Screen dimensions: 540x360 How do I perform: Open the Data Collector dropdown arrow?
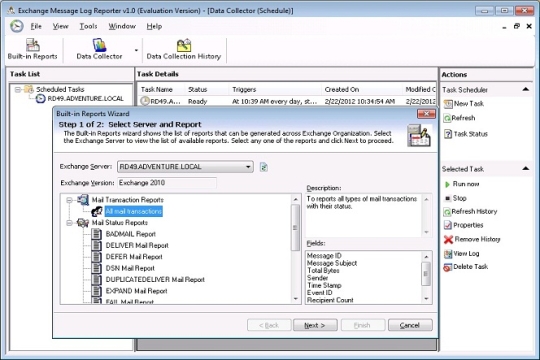click(x=136, y=50)
